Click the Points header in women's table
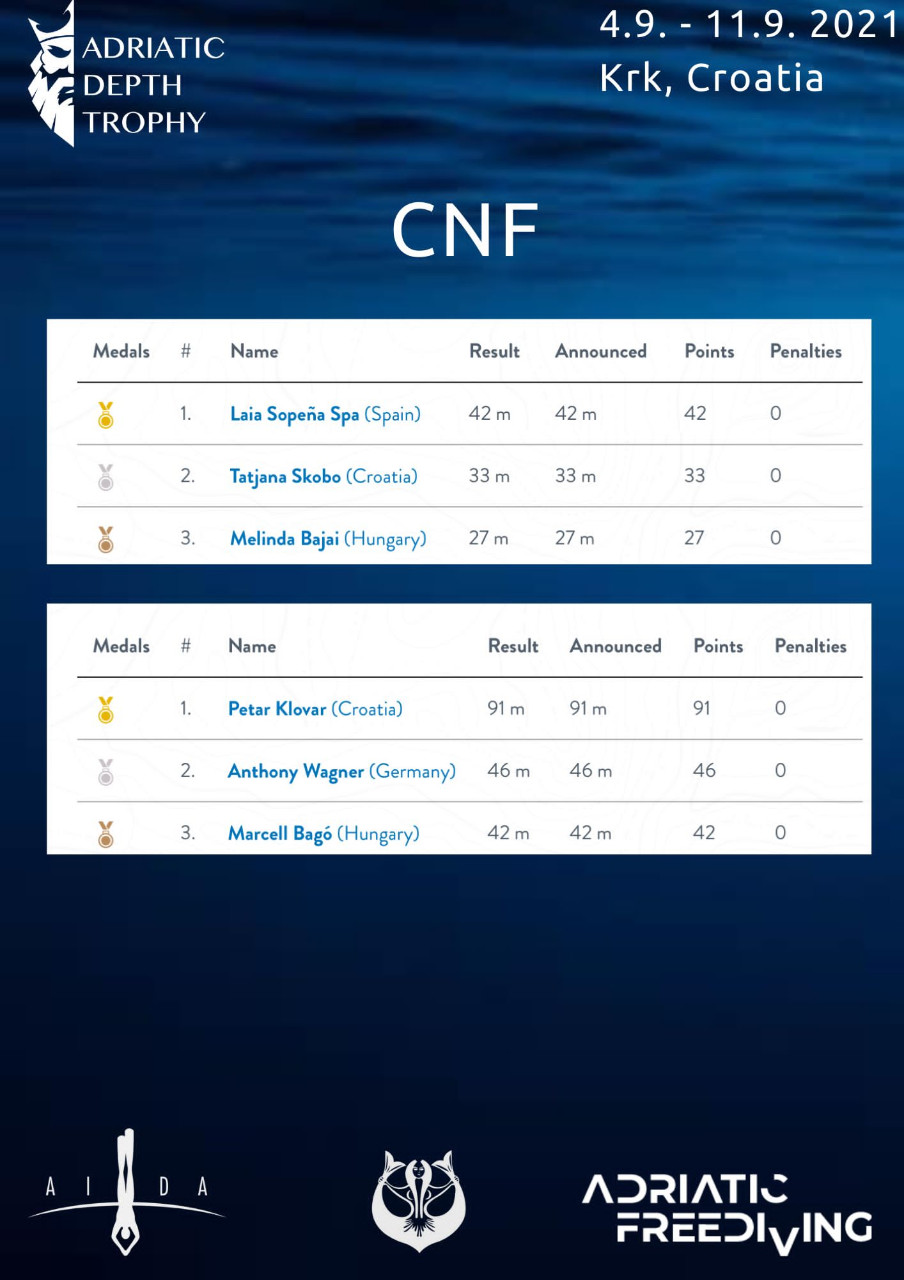The height and width of the screenshot is (1280, 904). 709,351
